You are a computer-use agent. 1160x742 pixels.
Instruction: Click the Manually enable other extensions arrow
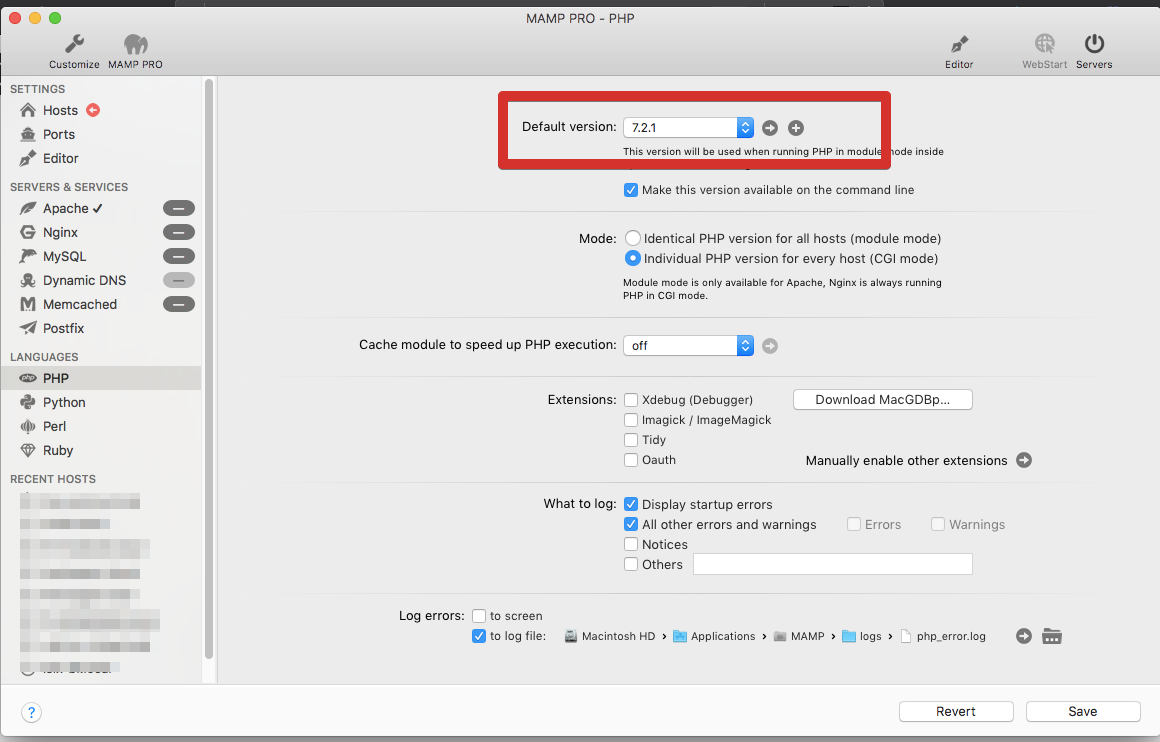(1024, 460)
